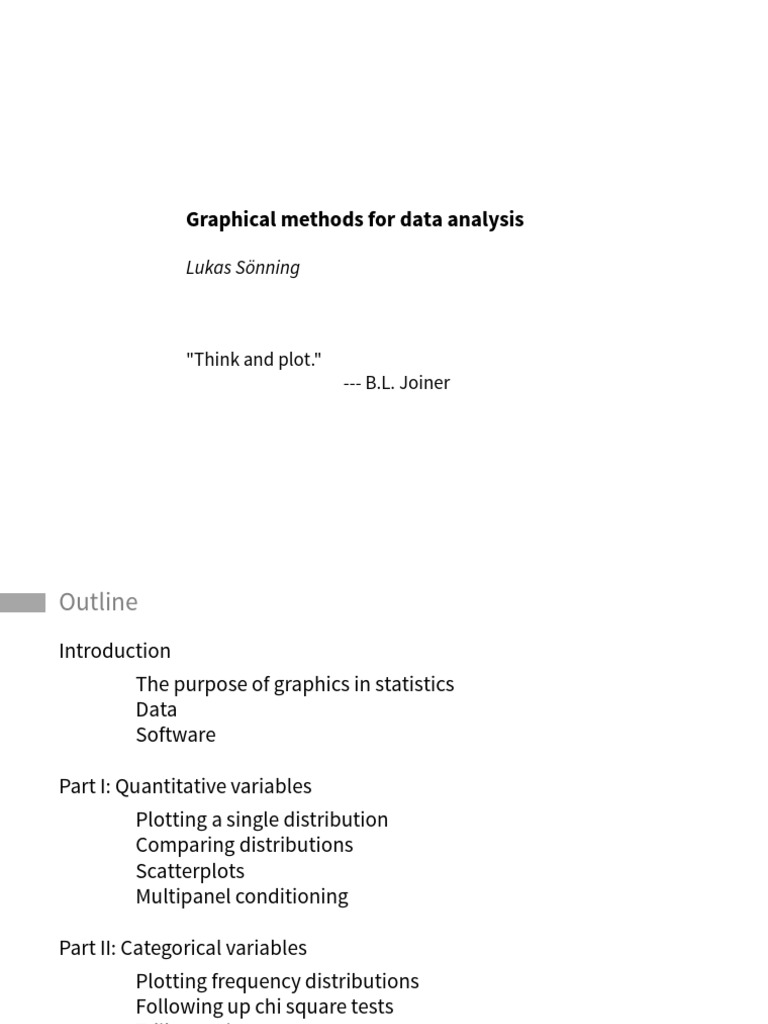This screenshot has height=1024, width=768.
Task: Click 'Multipanel conditioning' in the outline
Action: point(242,896)
